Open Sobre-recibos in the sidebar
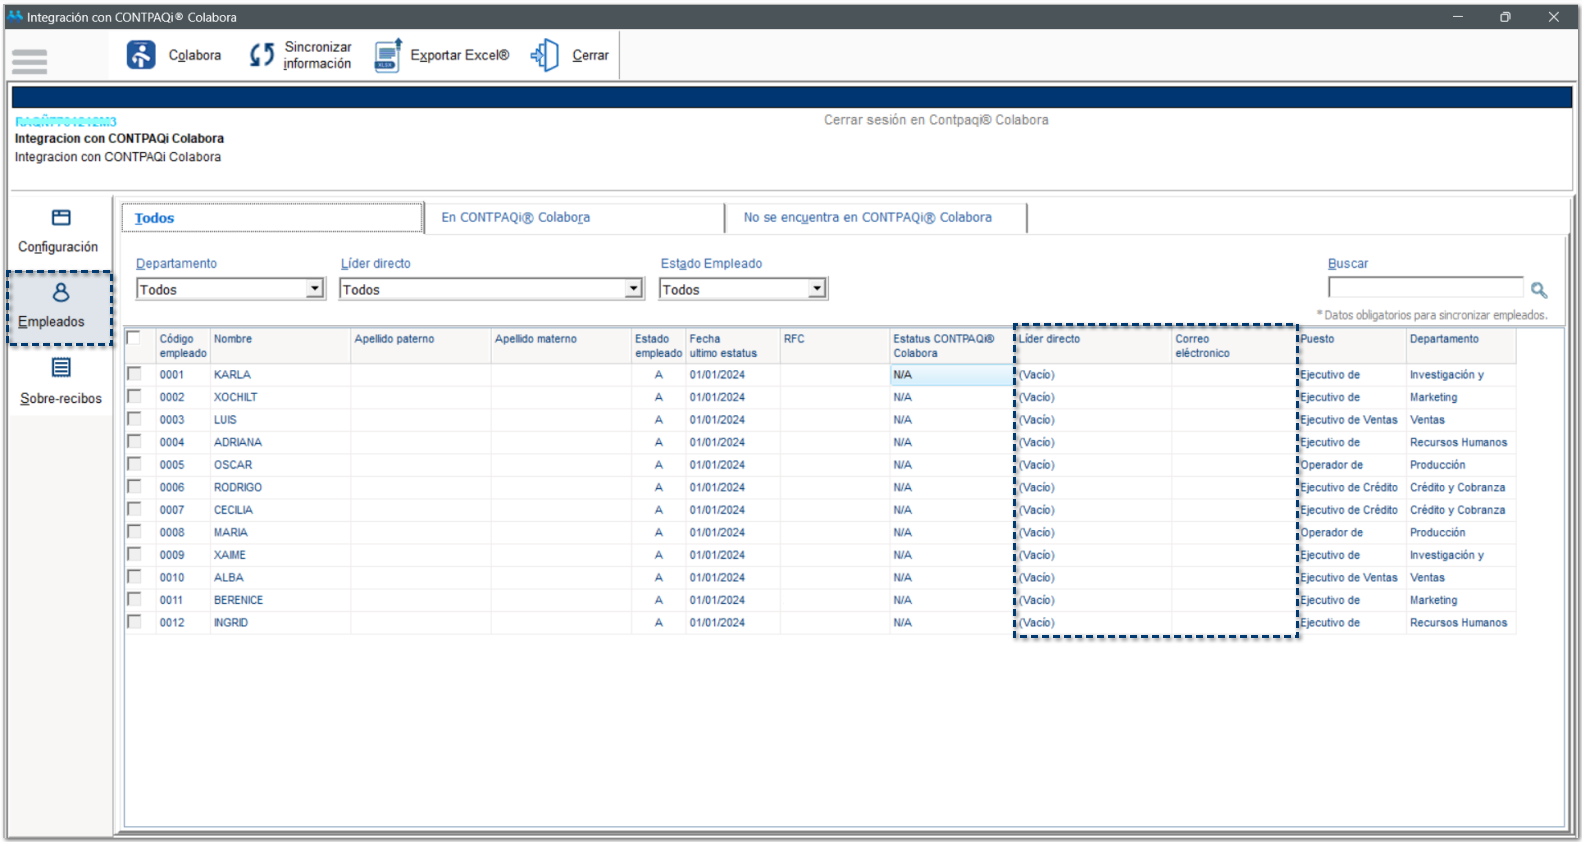 (x=61, y=368)
